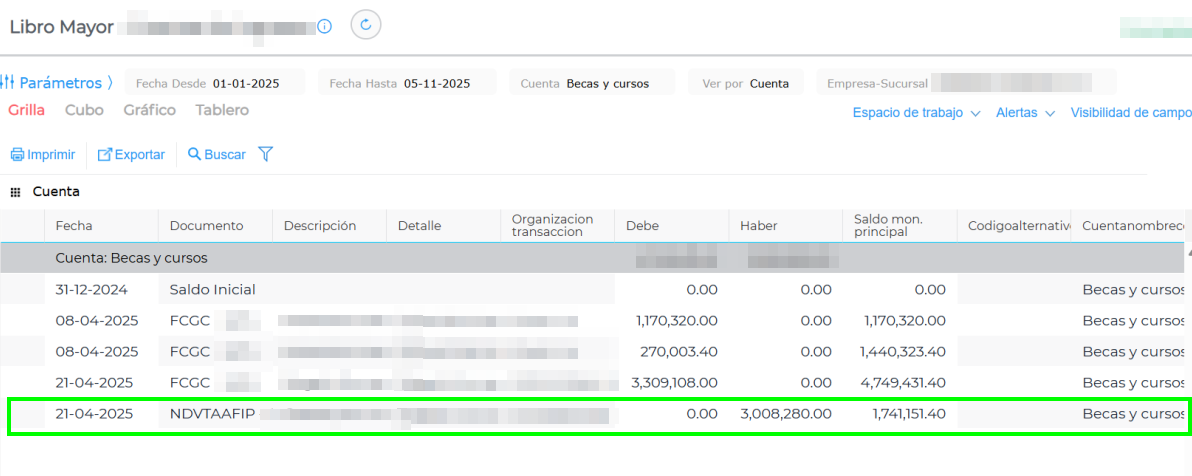Sort by the Debe column header
1192x476 pixels.
tap(642, 226)
